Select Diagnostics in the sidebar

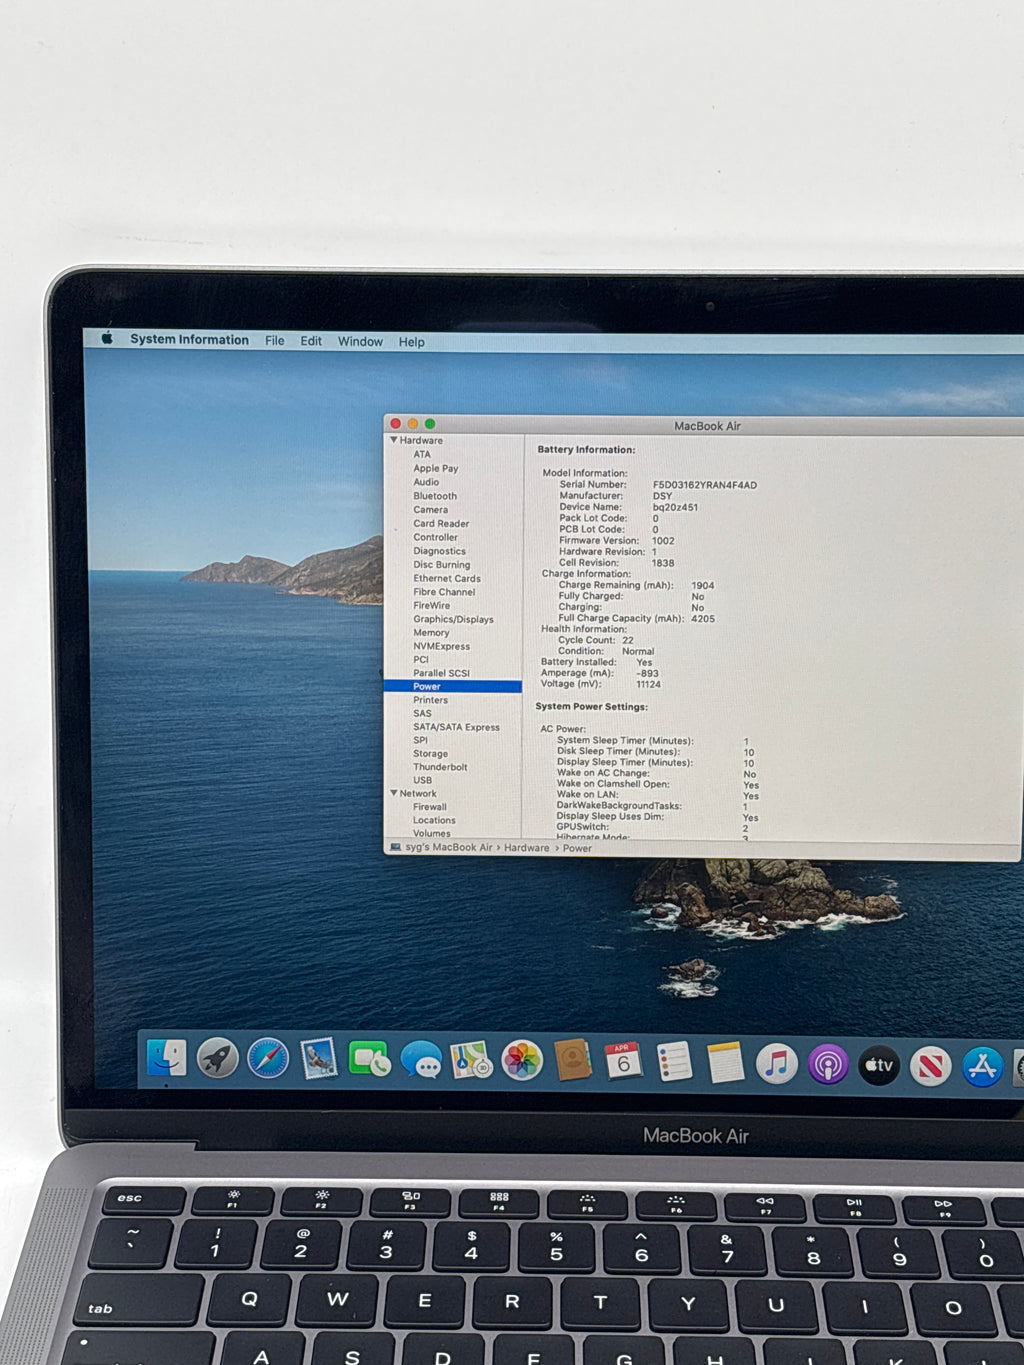tap(440, 551)
